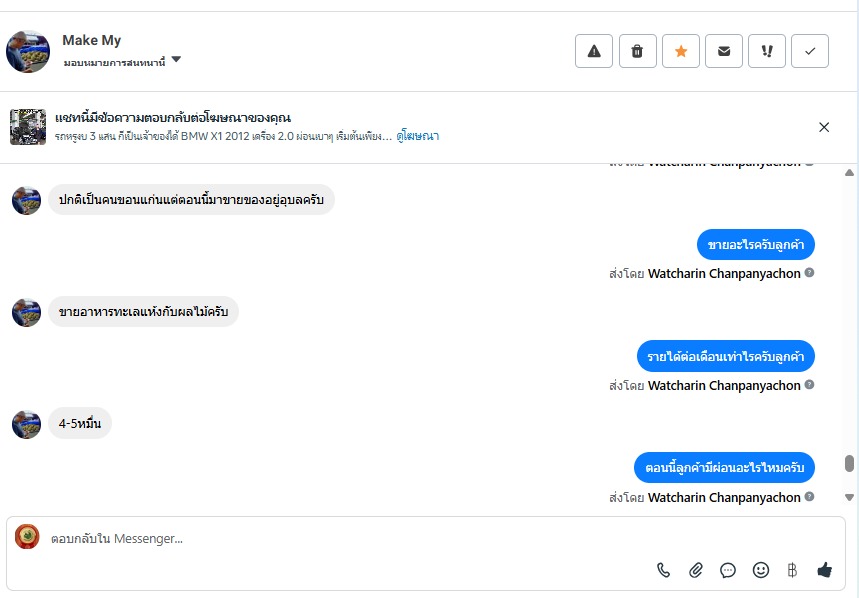Open the emoji picker
This screenshot has height=598, width=859.
(x=761, y=570)
